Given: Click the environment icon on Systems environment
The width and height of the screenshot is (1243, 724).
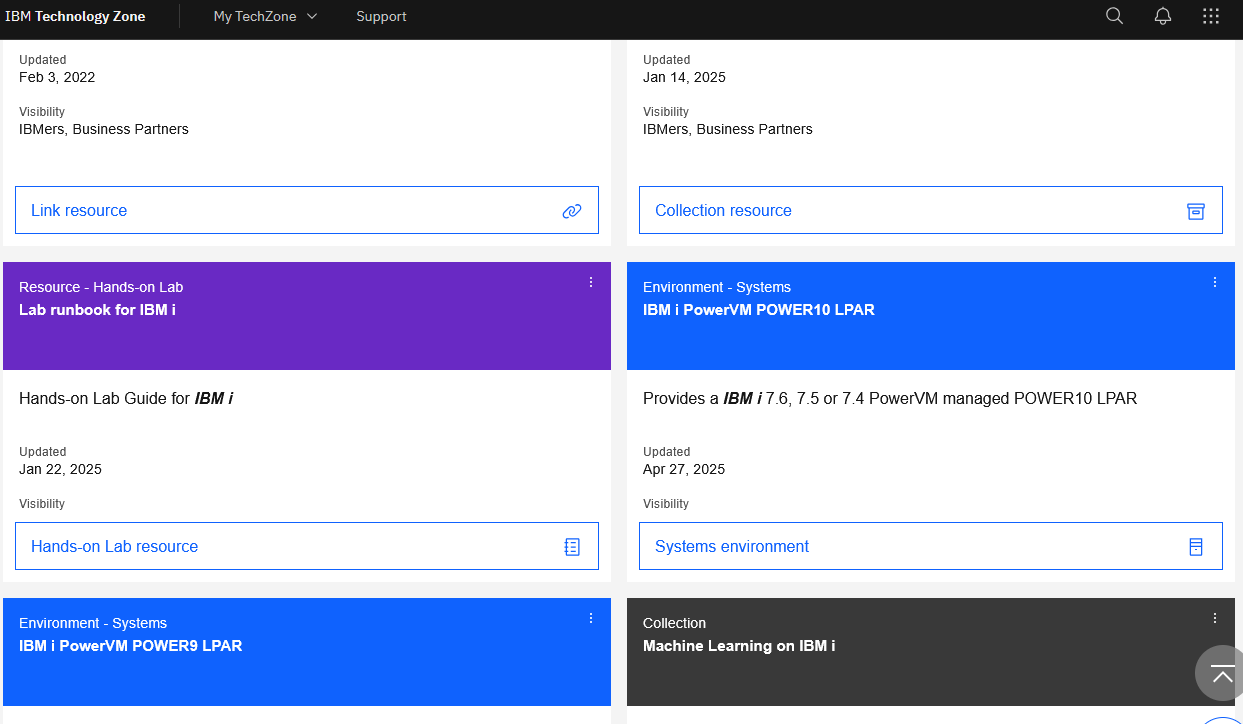Looking at the screenshot, I should pyautogui.click(x=1196, y=546).
